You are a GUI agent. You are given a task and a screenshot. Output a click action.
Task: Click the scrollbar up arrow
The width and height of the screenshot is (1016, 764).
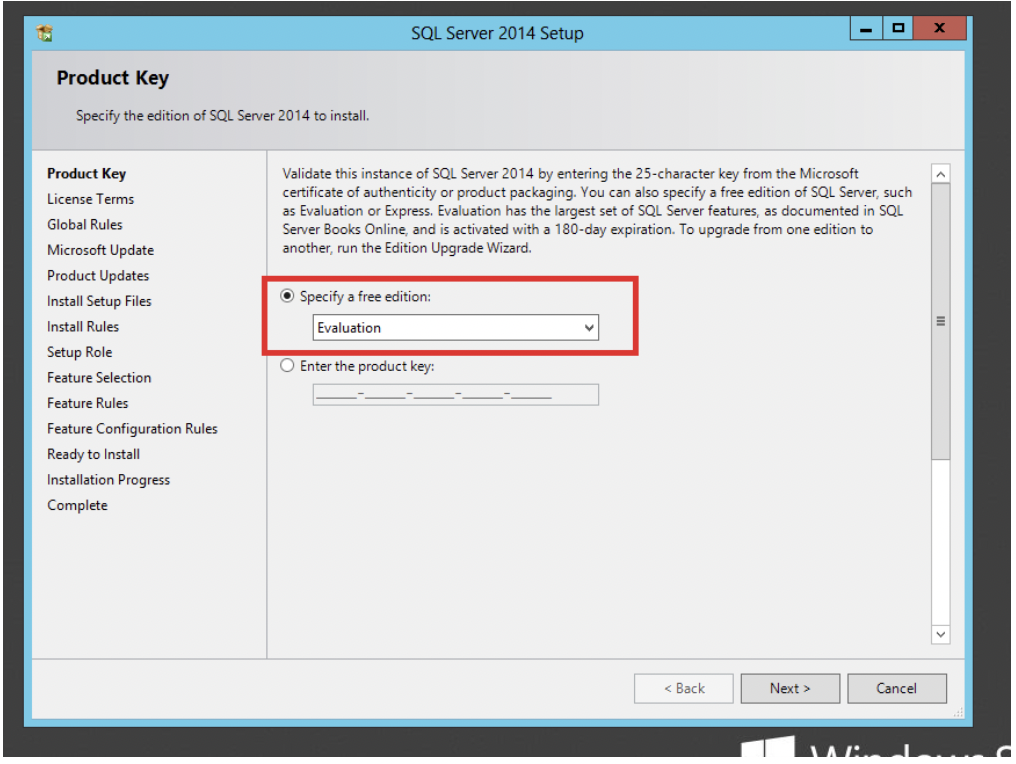[940, 174]
